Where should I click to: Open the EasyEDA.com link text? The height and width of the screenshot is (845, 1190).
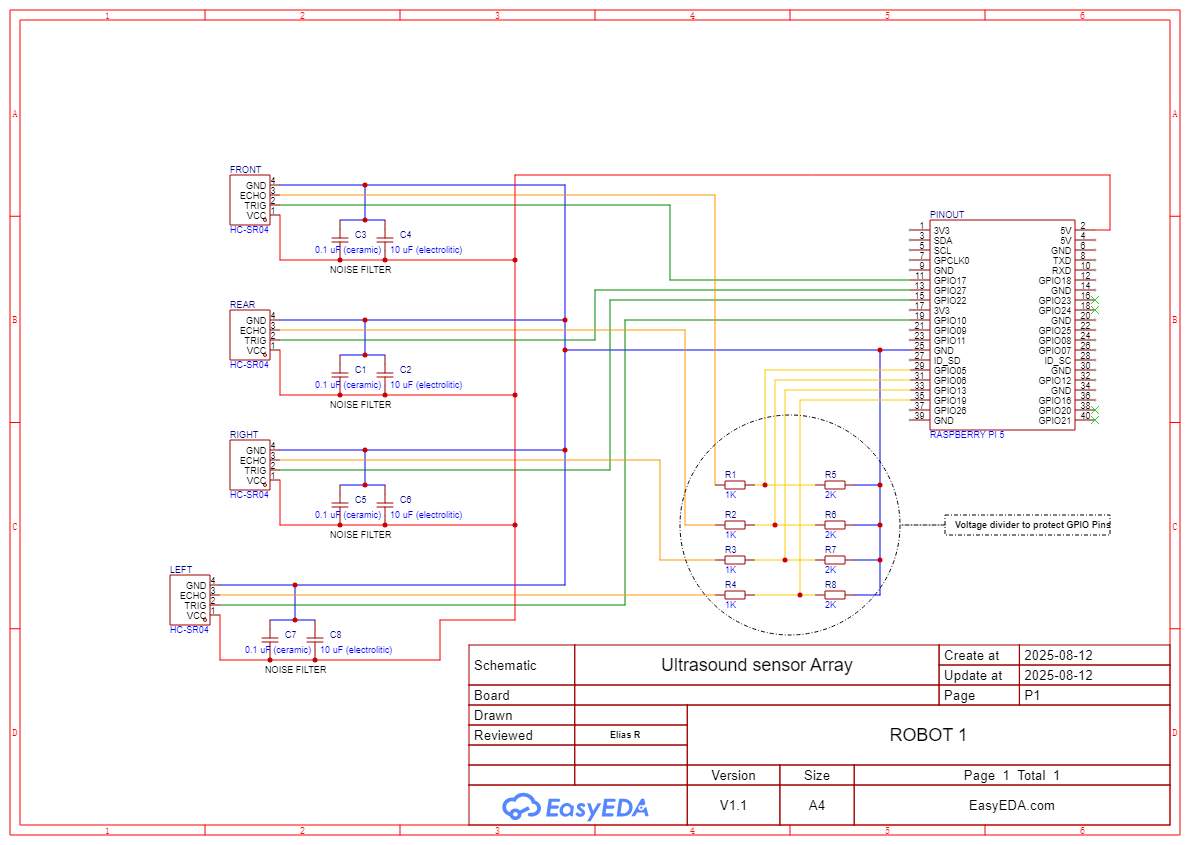[x=1011, y=805]
